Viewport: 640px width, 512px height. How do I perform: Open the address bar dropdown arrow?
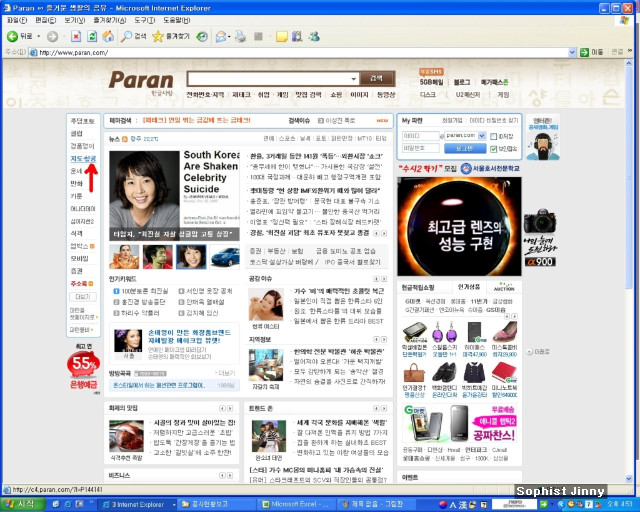click(x=572, y=52)
